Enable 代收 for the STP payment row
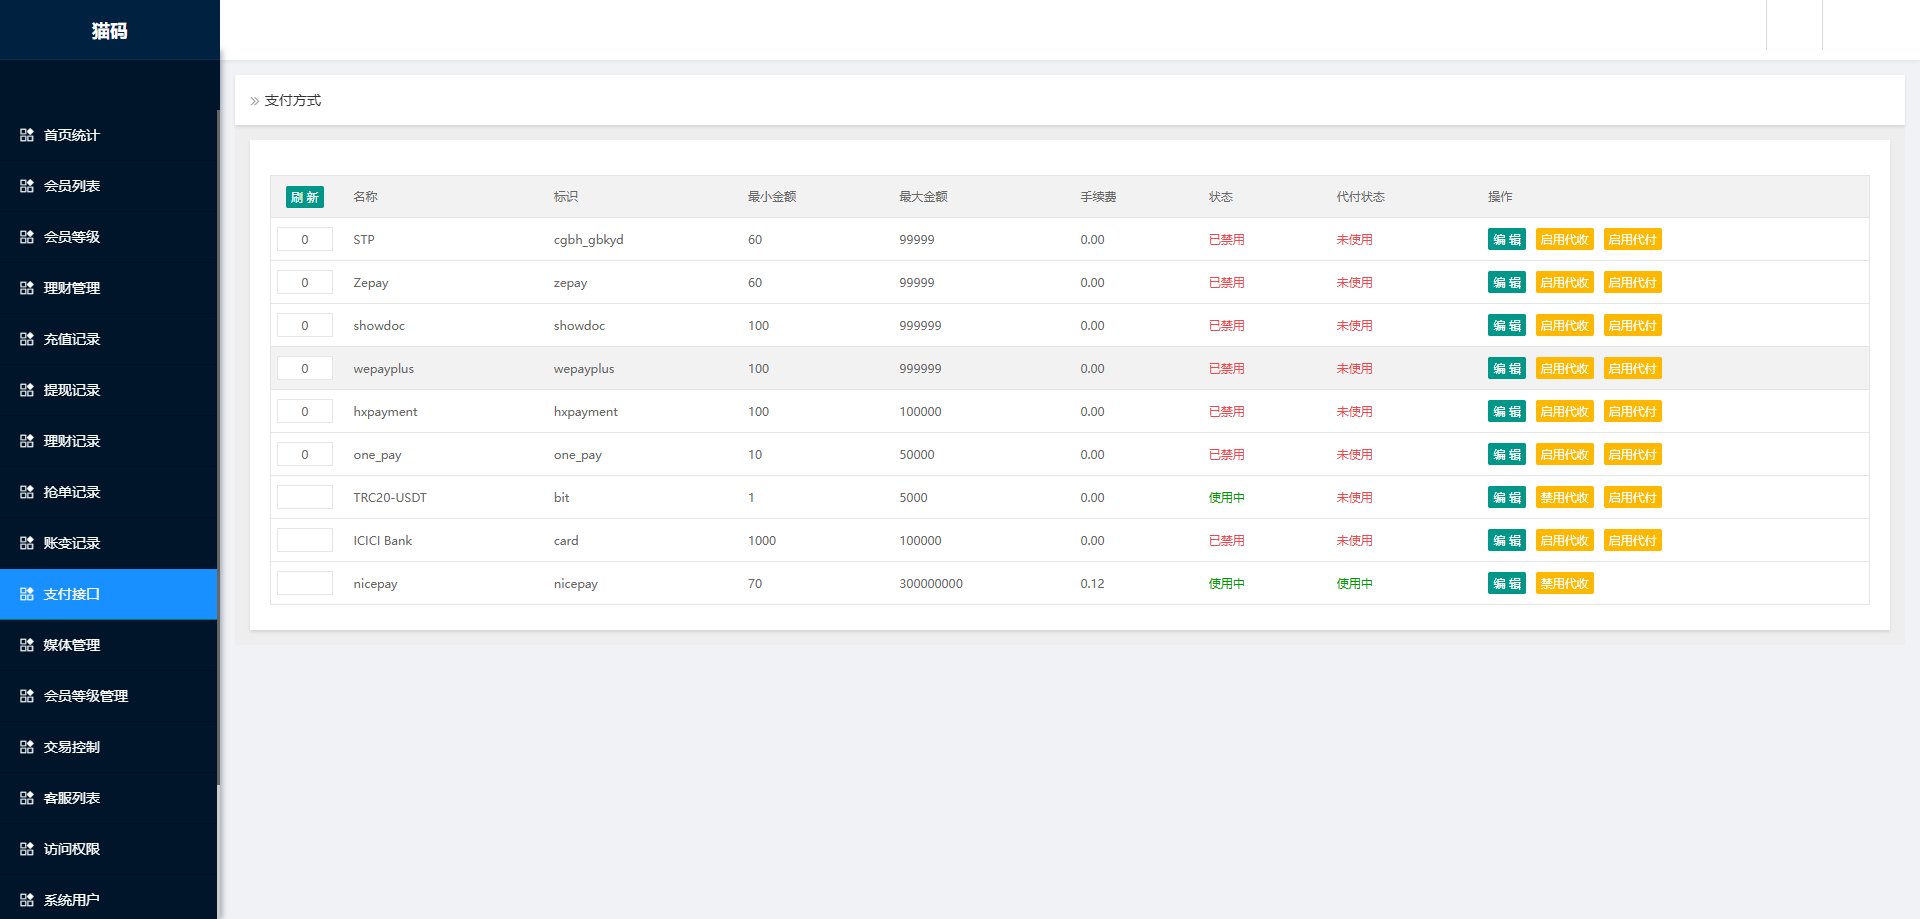Image resolution: width=1920 pixels, height=919 pixels. click(x=1564, y=240)
